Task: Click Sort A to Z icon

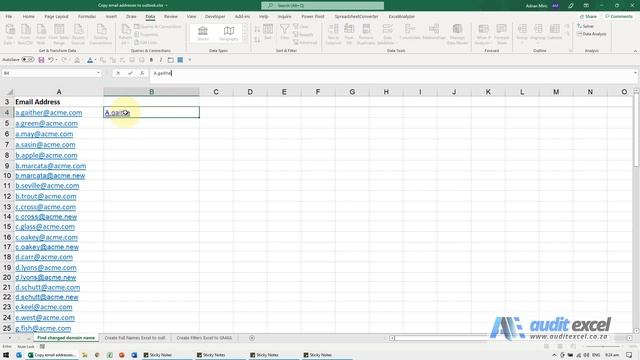Action: tap(257, 29)
